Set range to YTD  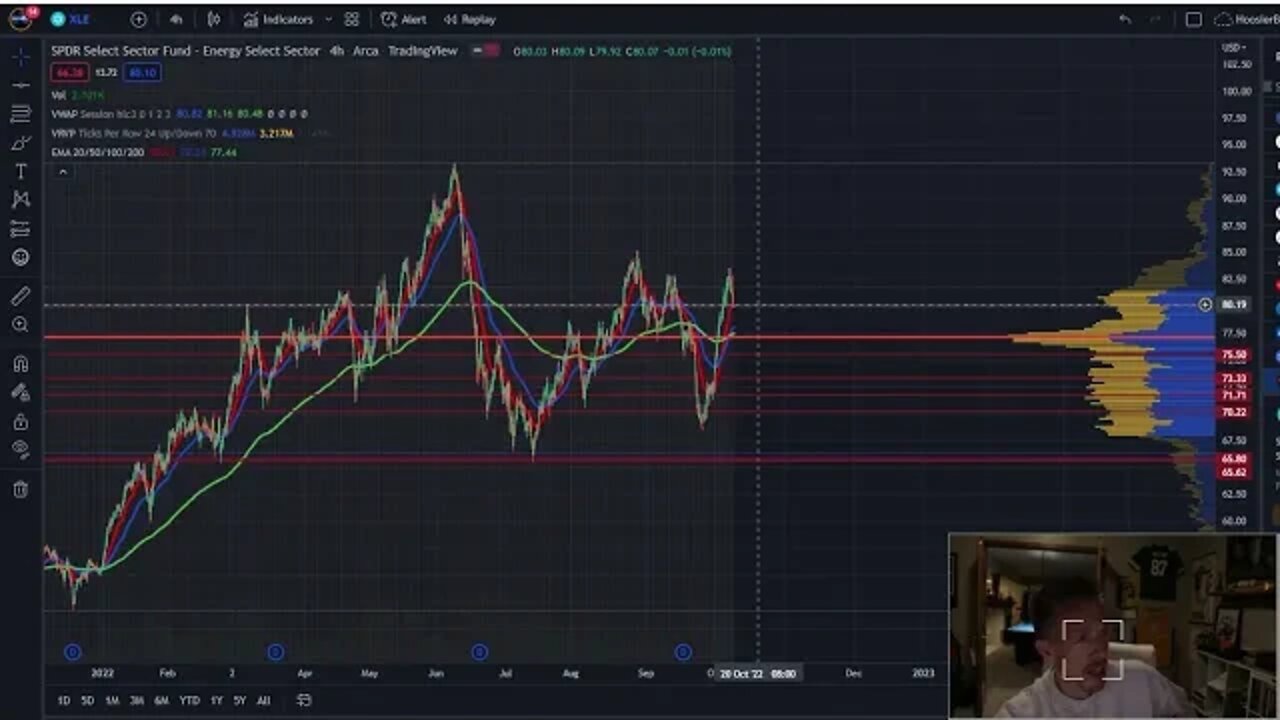pyautogui.click(x=189, y=700)
